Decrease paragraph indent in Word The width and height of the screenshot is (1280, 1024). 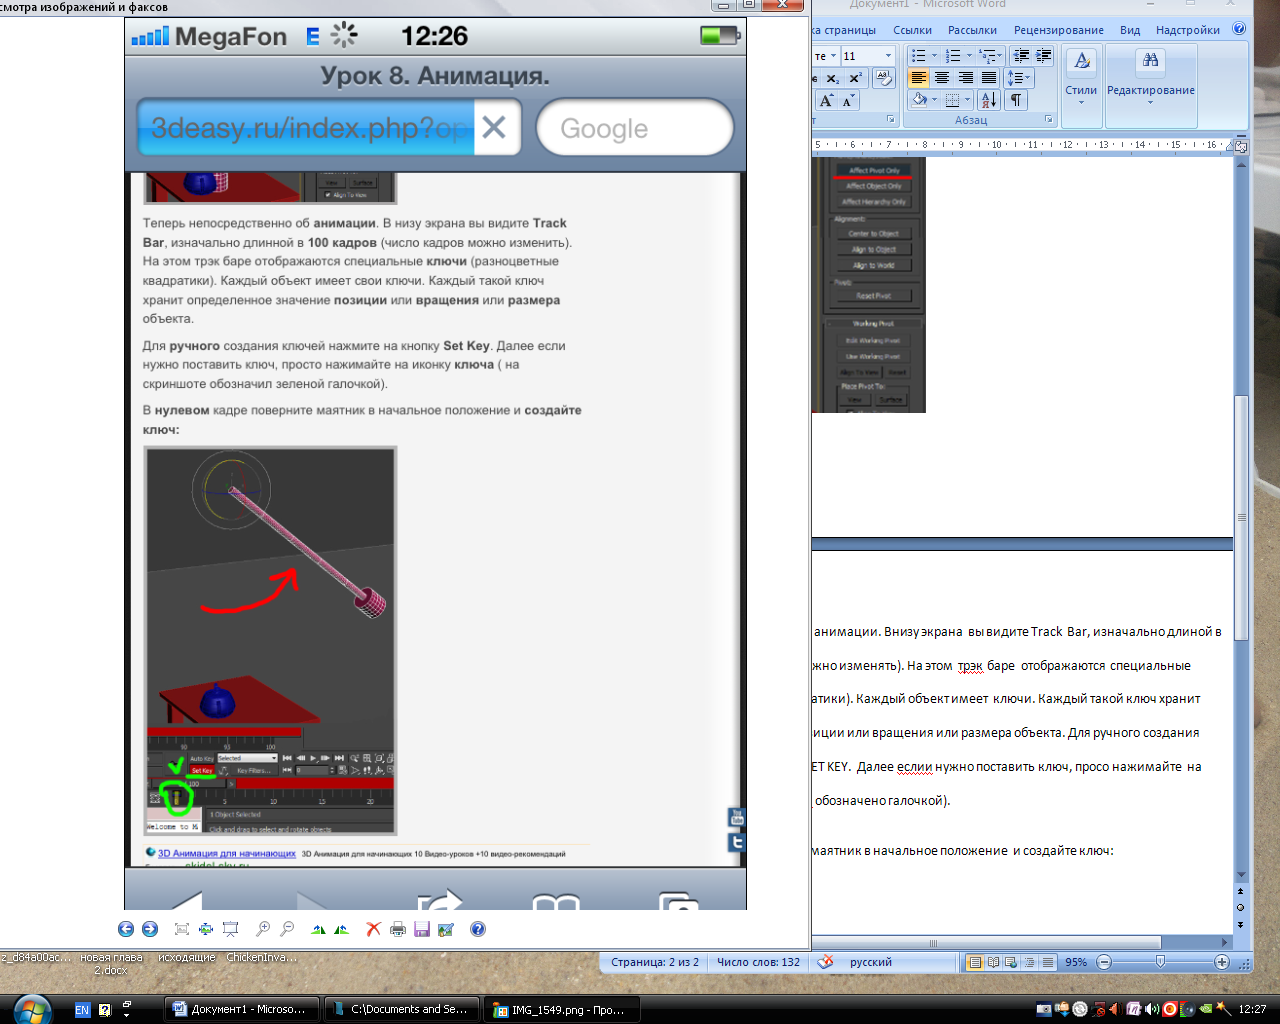1021,56
